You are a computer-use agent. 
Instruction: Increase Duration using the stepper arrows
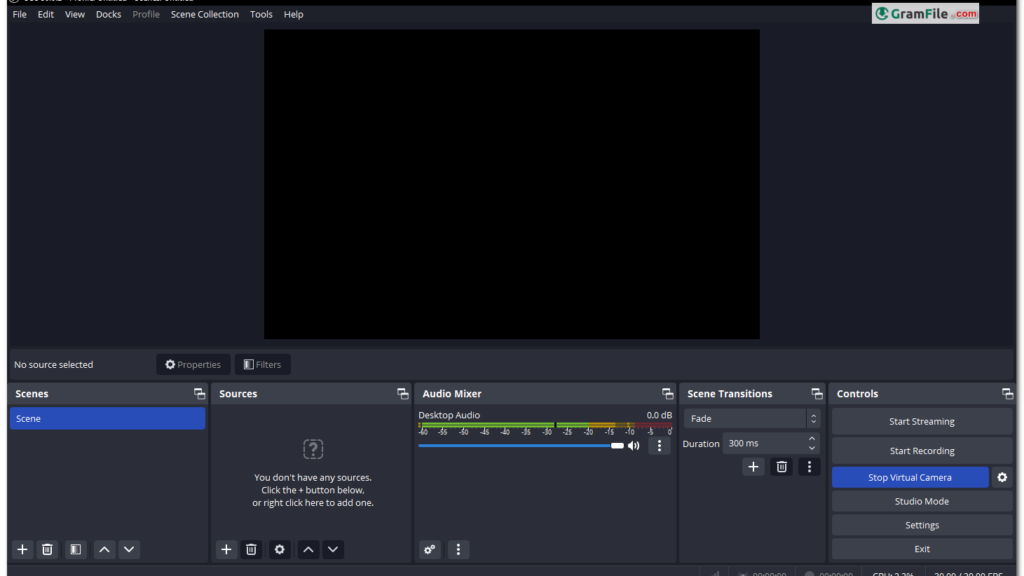810,439
